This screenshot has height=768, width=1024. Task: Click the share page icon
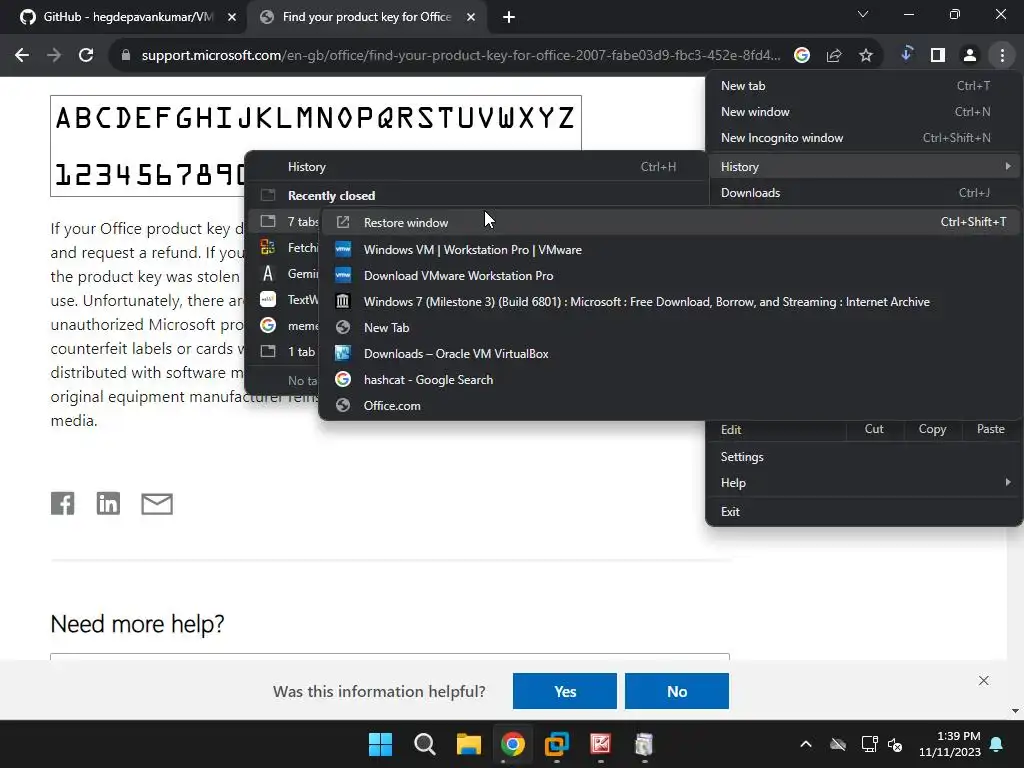(x=834, y=55)
